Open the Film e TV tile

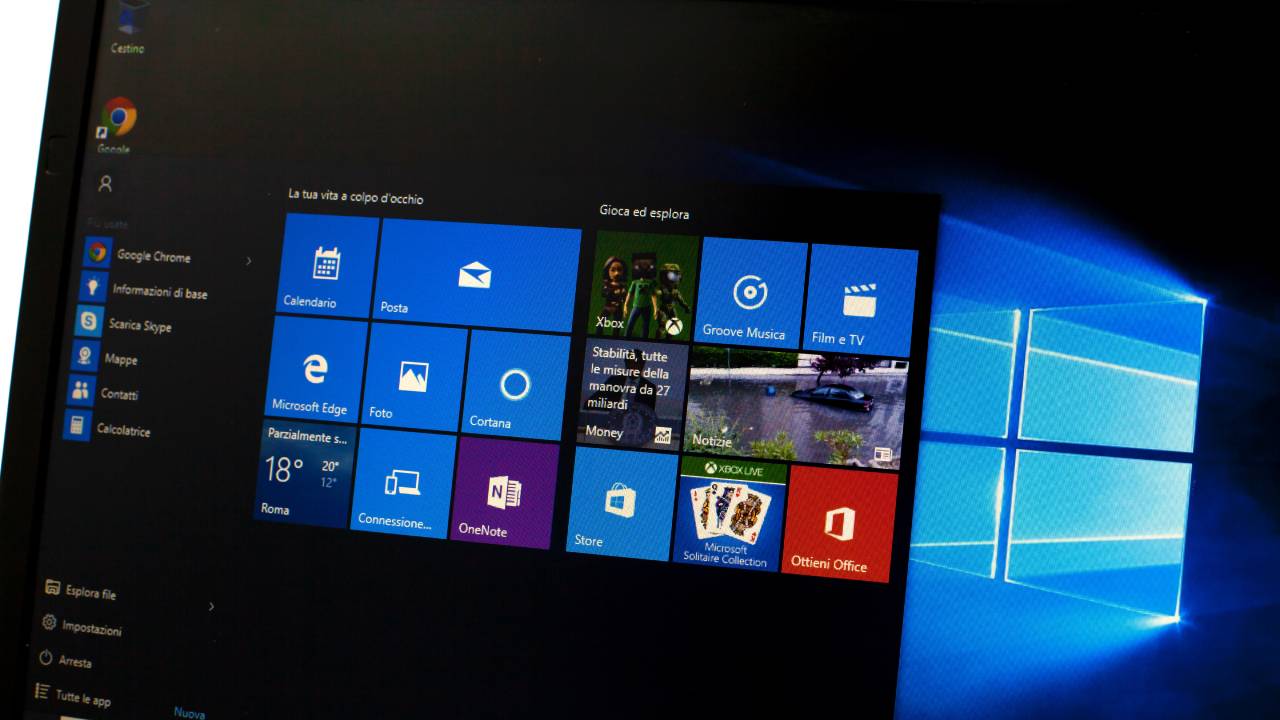coord(860,301)
